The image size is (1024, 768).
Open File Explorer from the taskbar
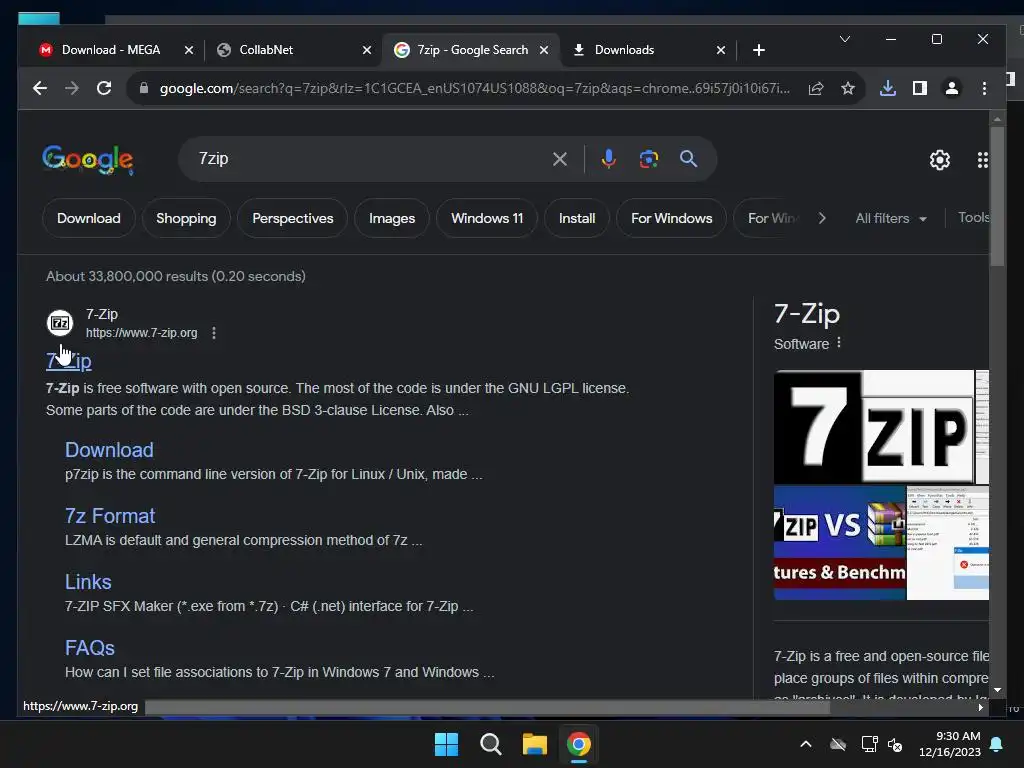click(534, 744)
